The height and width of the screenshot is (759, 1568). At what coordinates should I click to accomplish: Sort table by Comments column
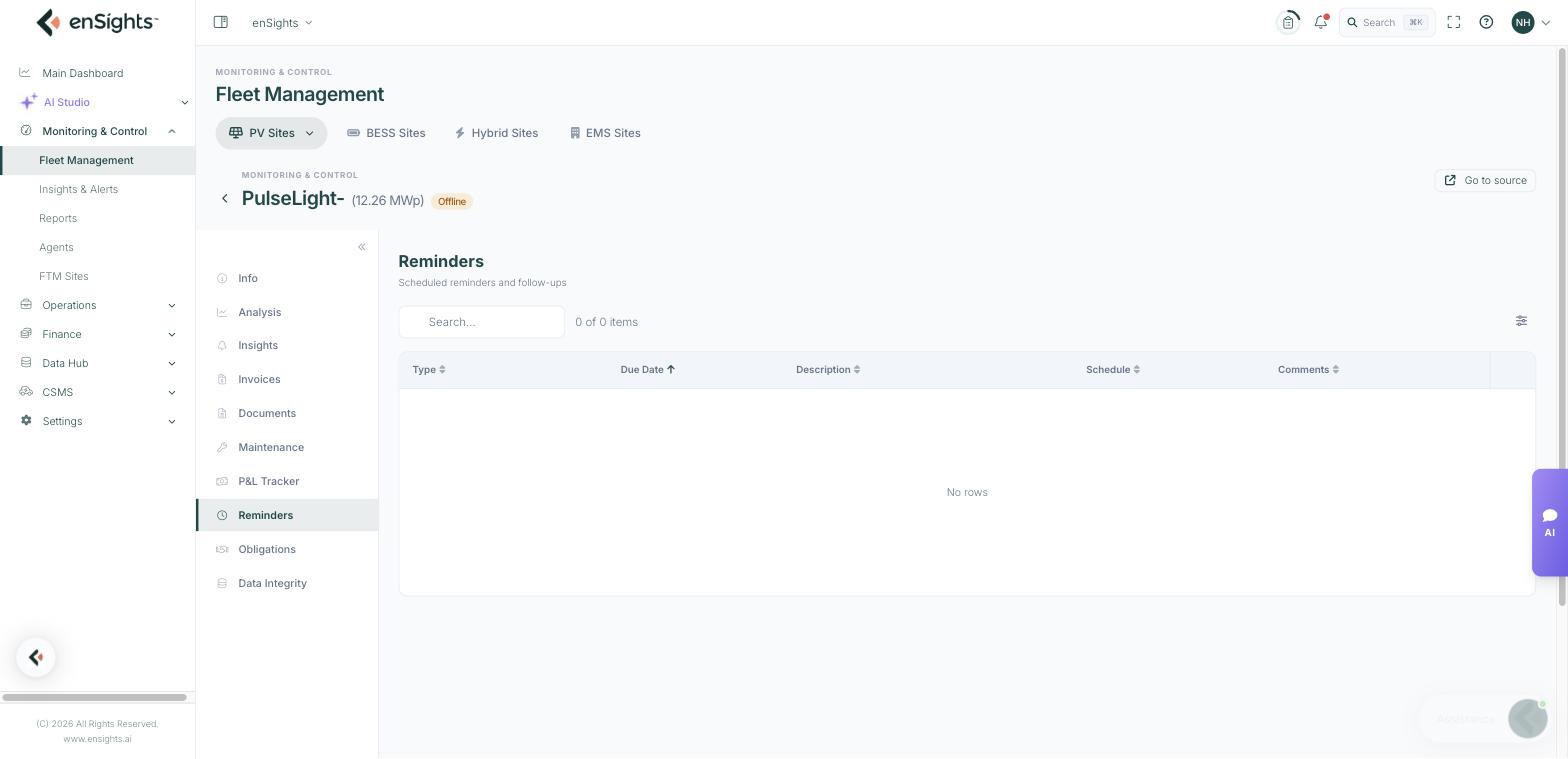[1308, 370]
